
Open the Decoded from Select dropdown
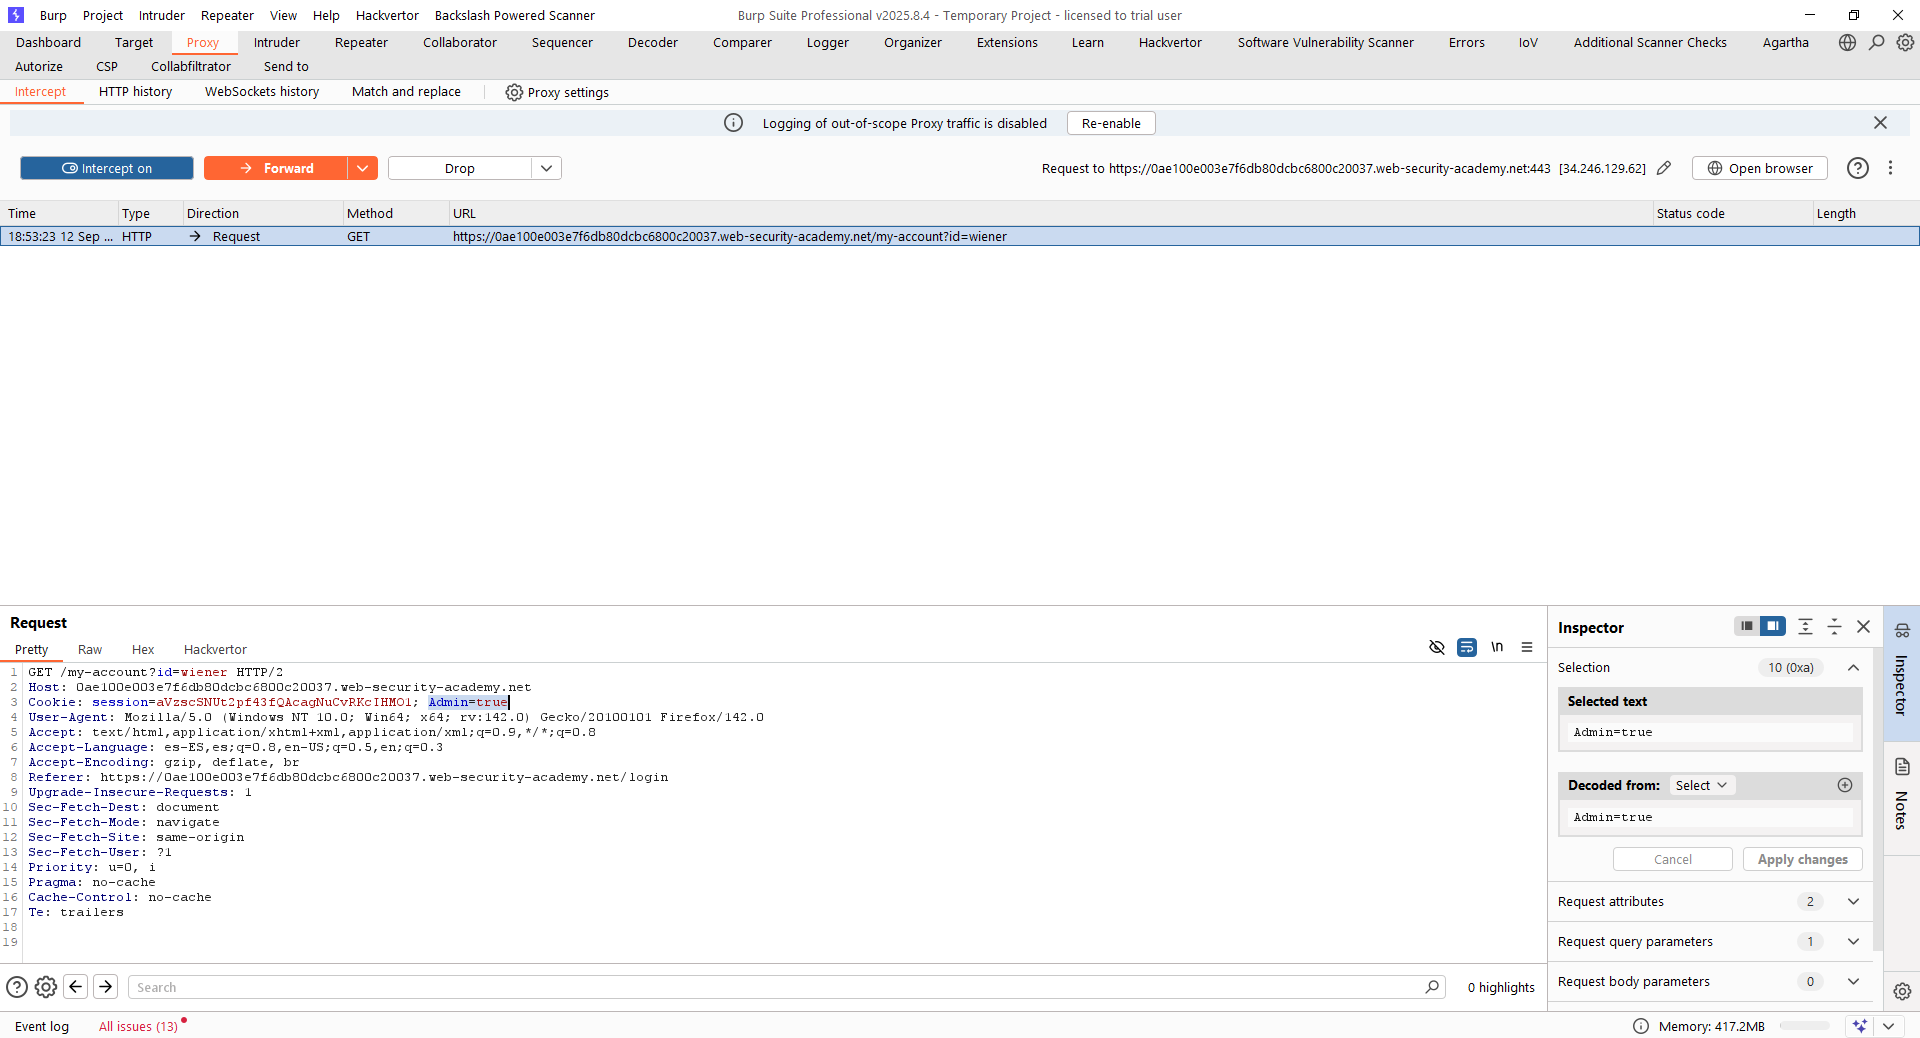pos(1701,785)
